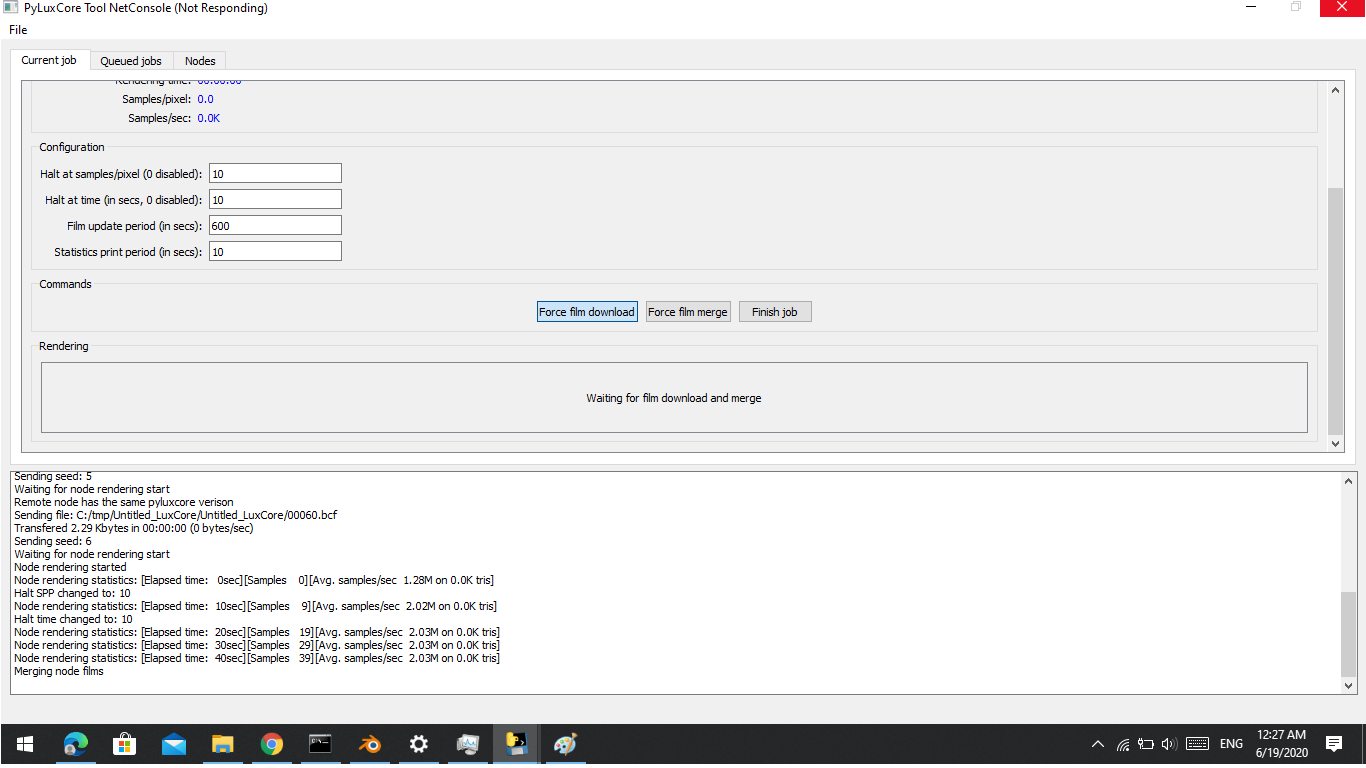Focus the Statistics print period field
Viewport: 1366px width, 768px height.
pos(275,252)
